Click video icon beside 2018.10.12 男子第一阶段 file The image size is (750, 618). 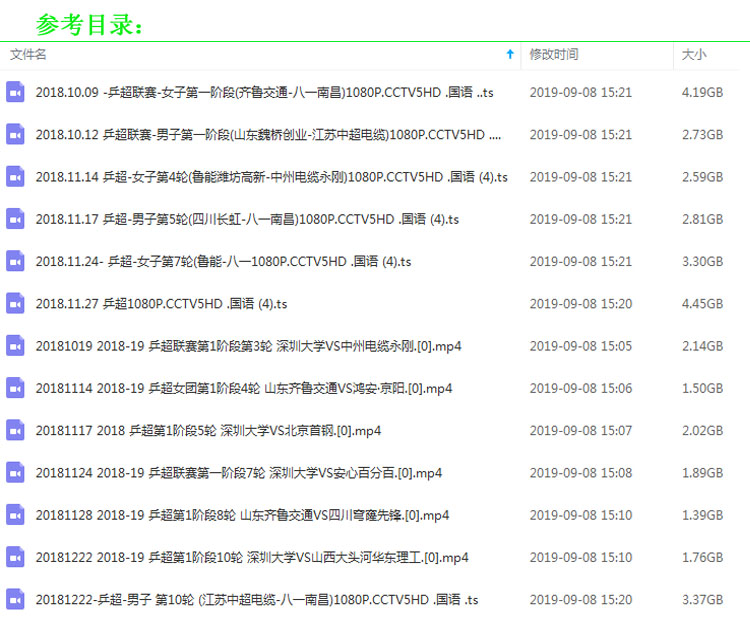[x=15, y=134]
